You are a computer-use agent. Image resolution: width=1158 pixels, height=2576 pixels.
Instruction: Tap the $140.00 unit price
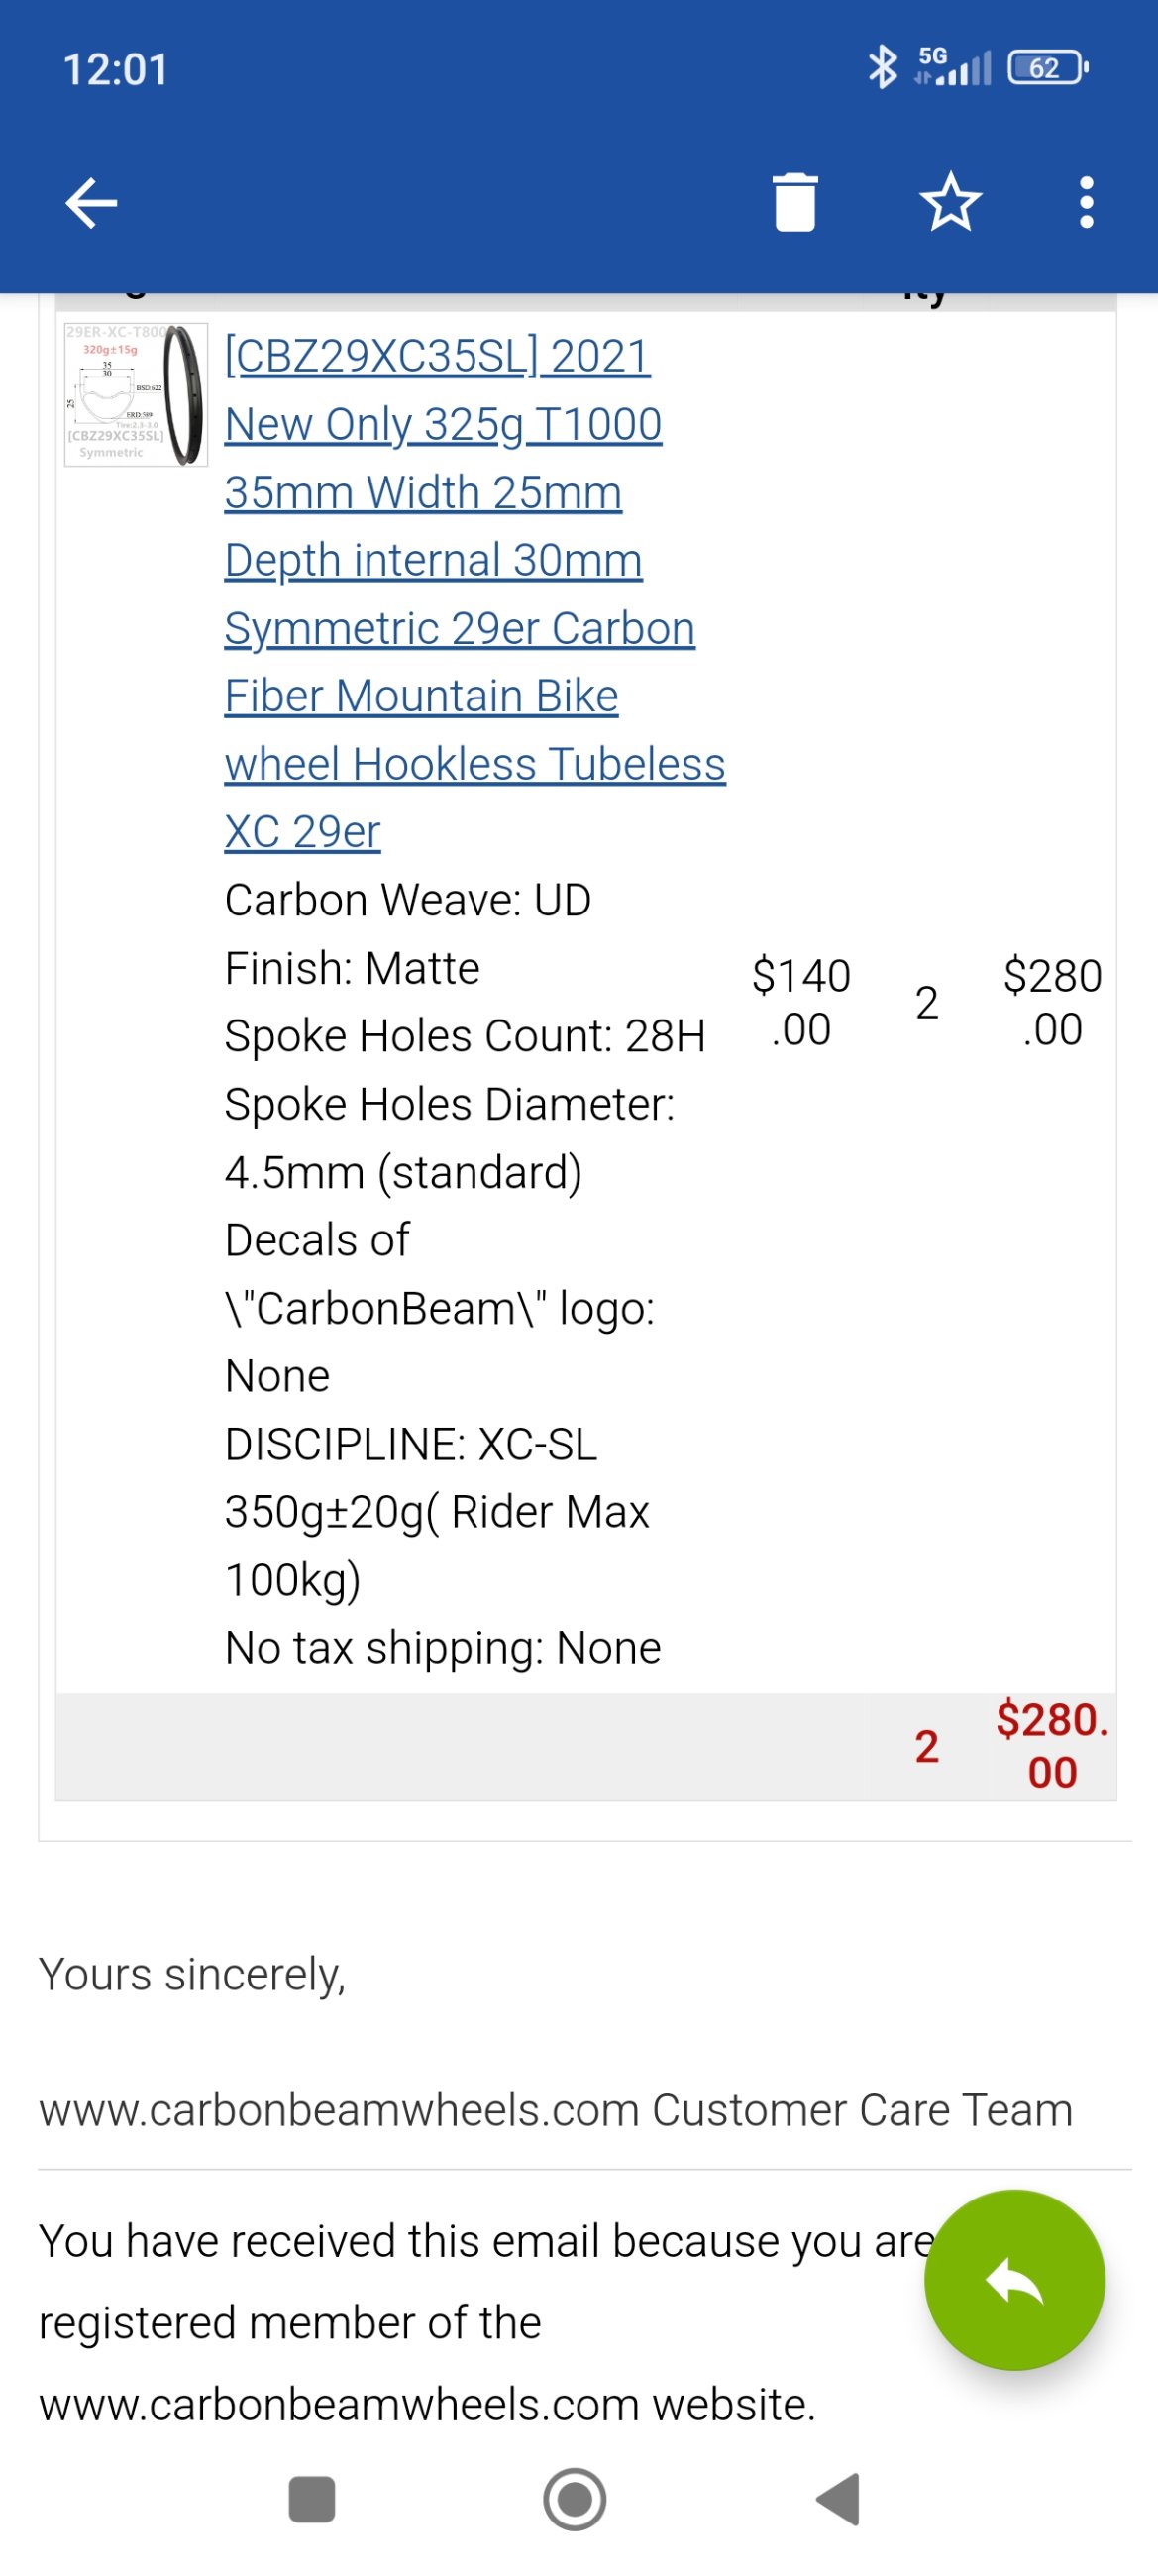point(801,1002)
